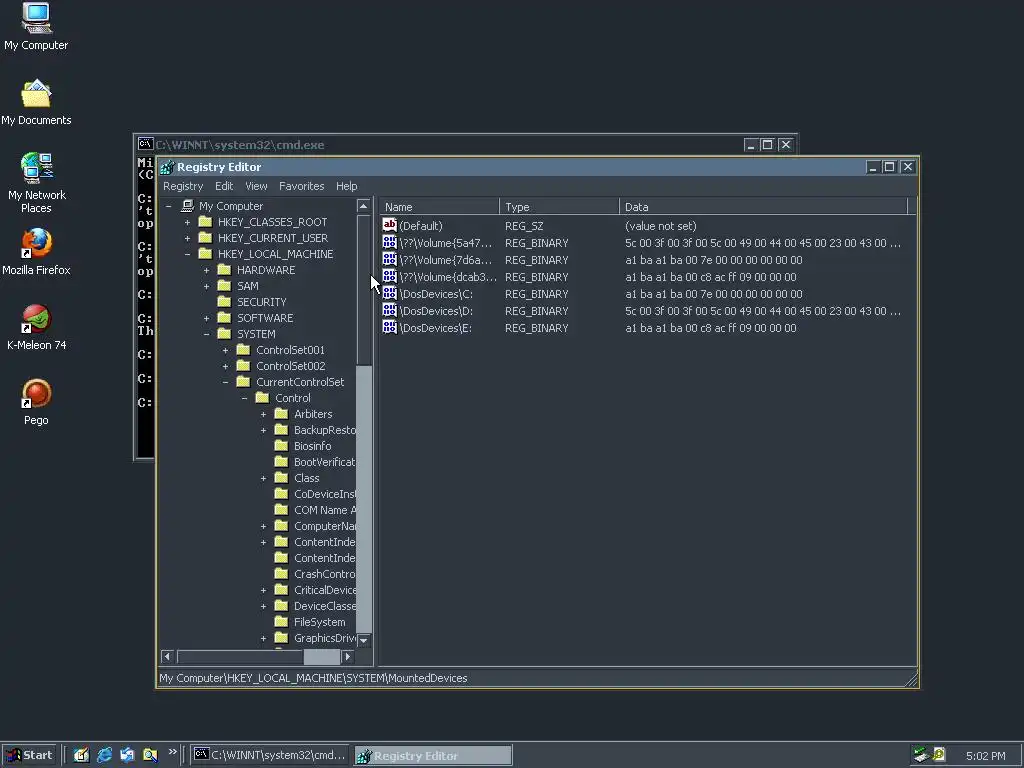Screen dimensions: 1024x768
Task: Click first quick launch icon beside Start
Action: tap(81, 755)
